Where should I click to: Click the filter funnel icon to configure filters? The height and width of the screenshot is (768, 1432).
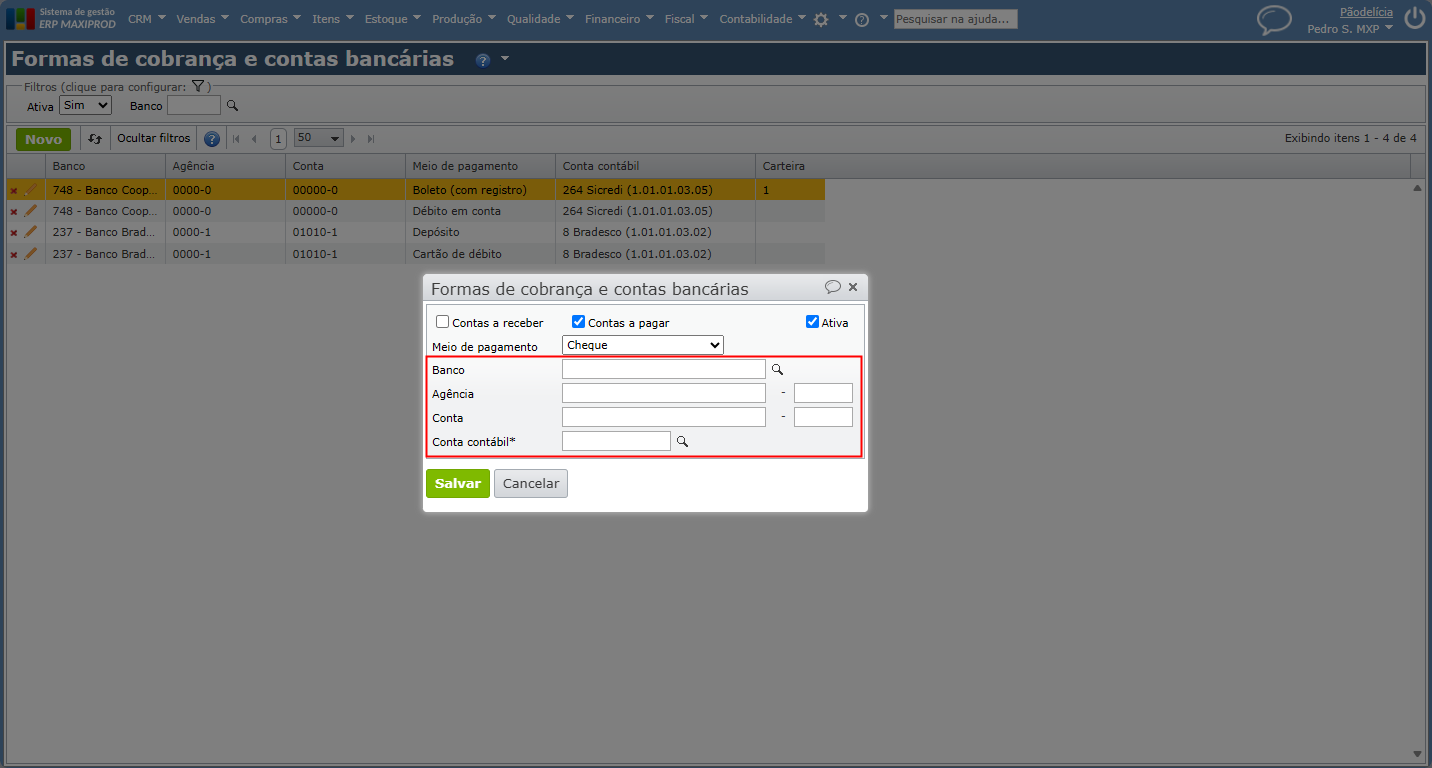pyautogui.click(x=198, y=87)
